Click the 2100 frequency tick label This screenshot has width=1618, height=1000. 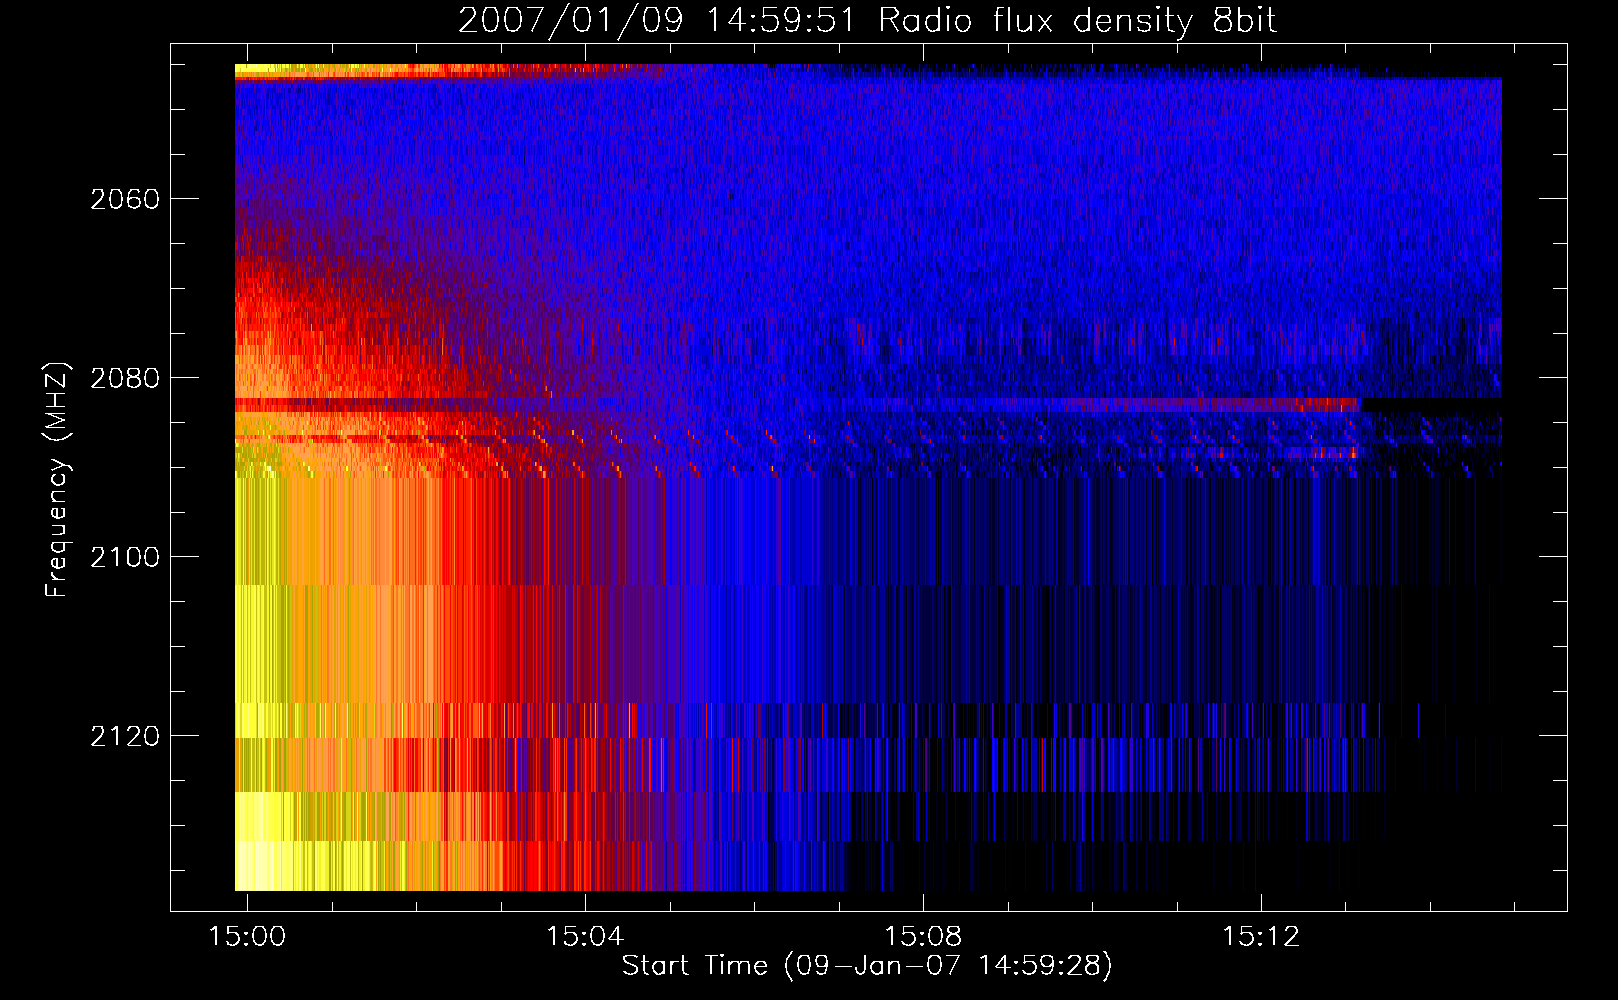[x=125, y=557]
